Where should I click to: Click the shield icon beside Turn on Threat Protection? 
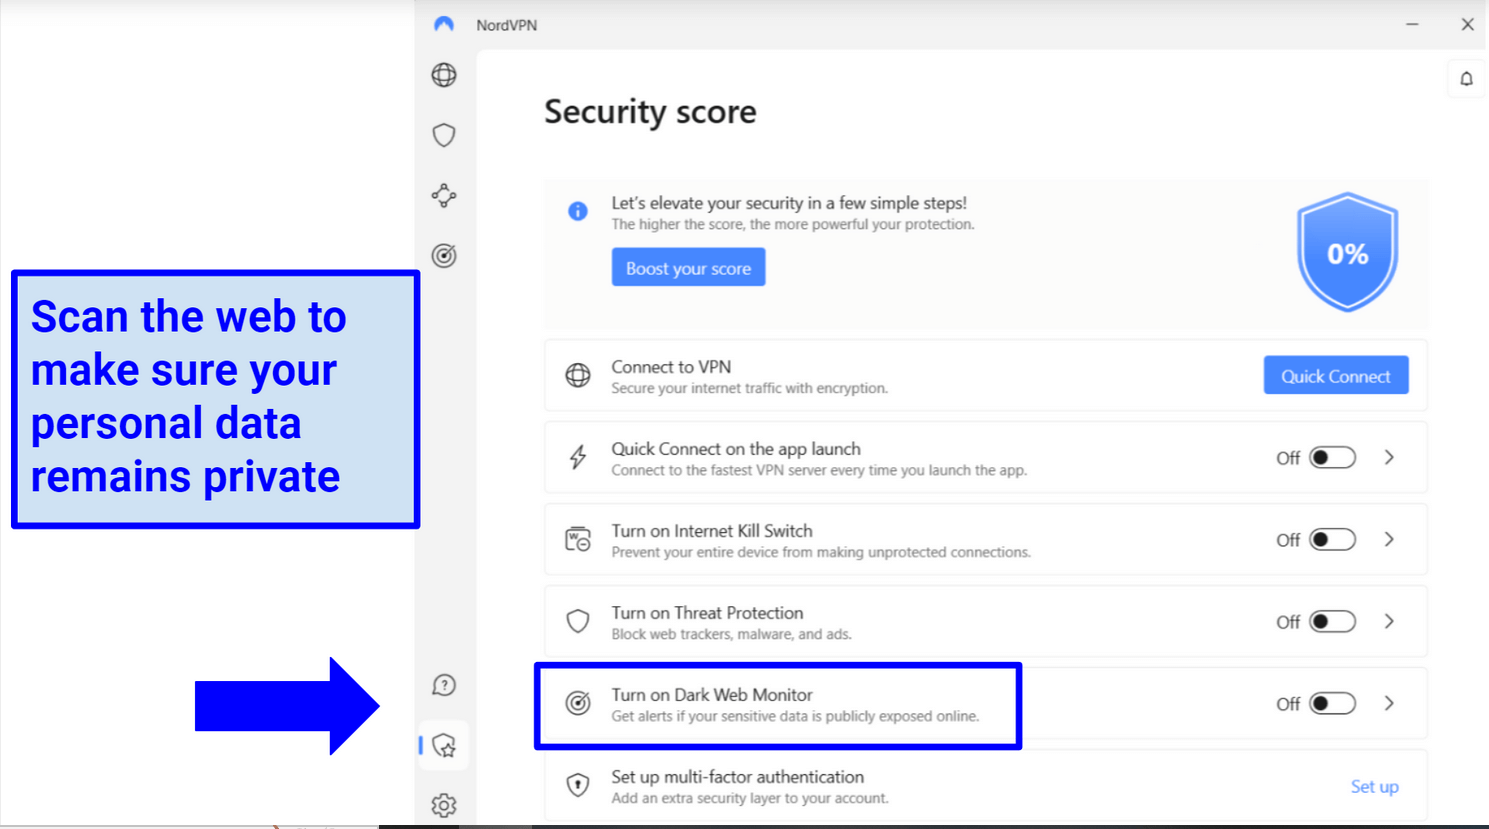pos(578,621)
